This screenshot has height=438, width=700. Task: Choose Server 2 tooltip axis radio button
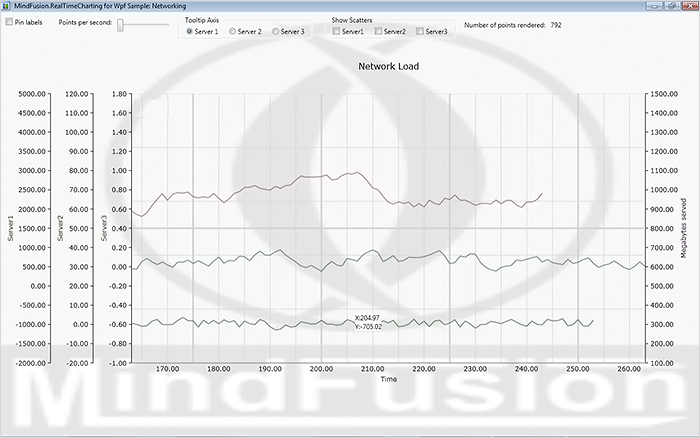[234, 32]
